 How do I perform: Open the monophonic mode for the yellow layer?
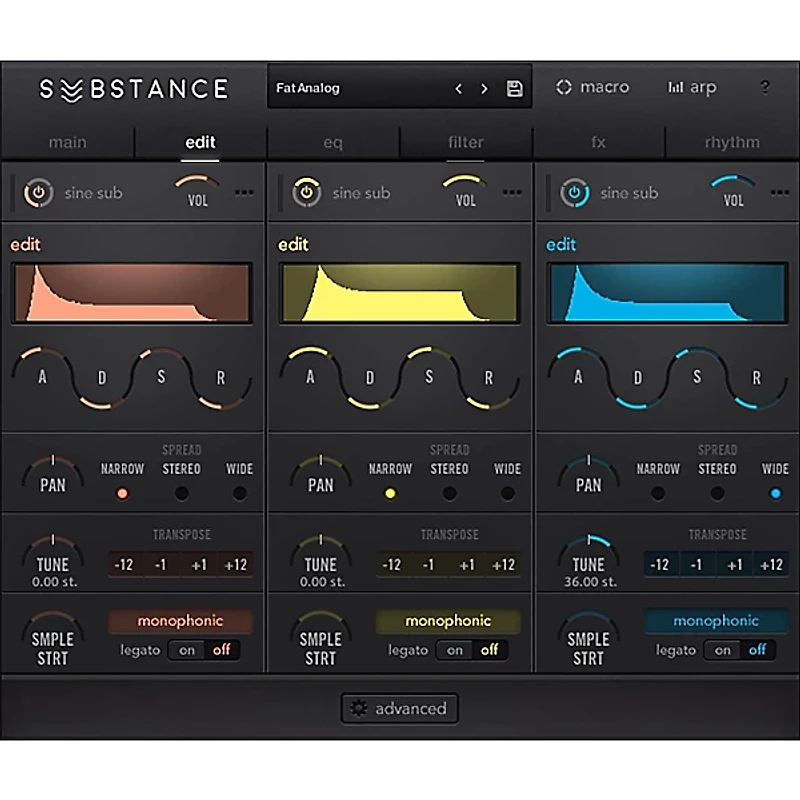[448, 620]
